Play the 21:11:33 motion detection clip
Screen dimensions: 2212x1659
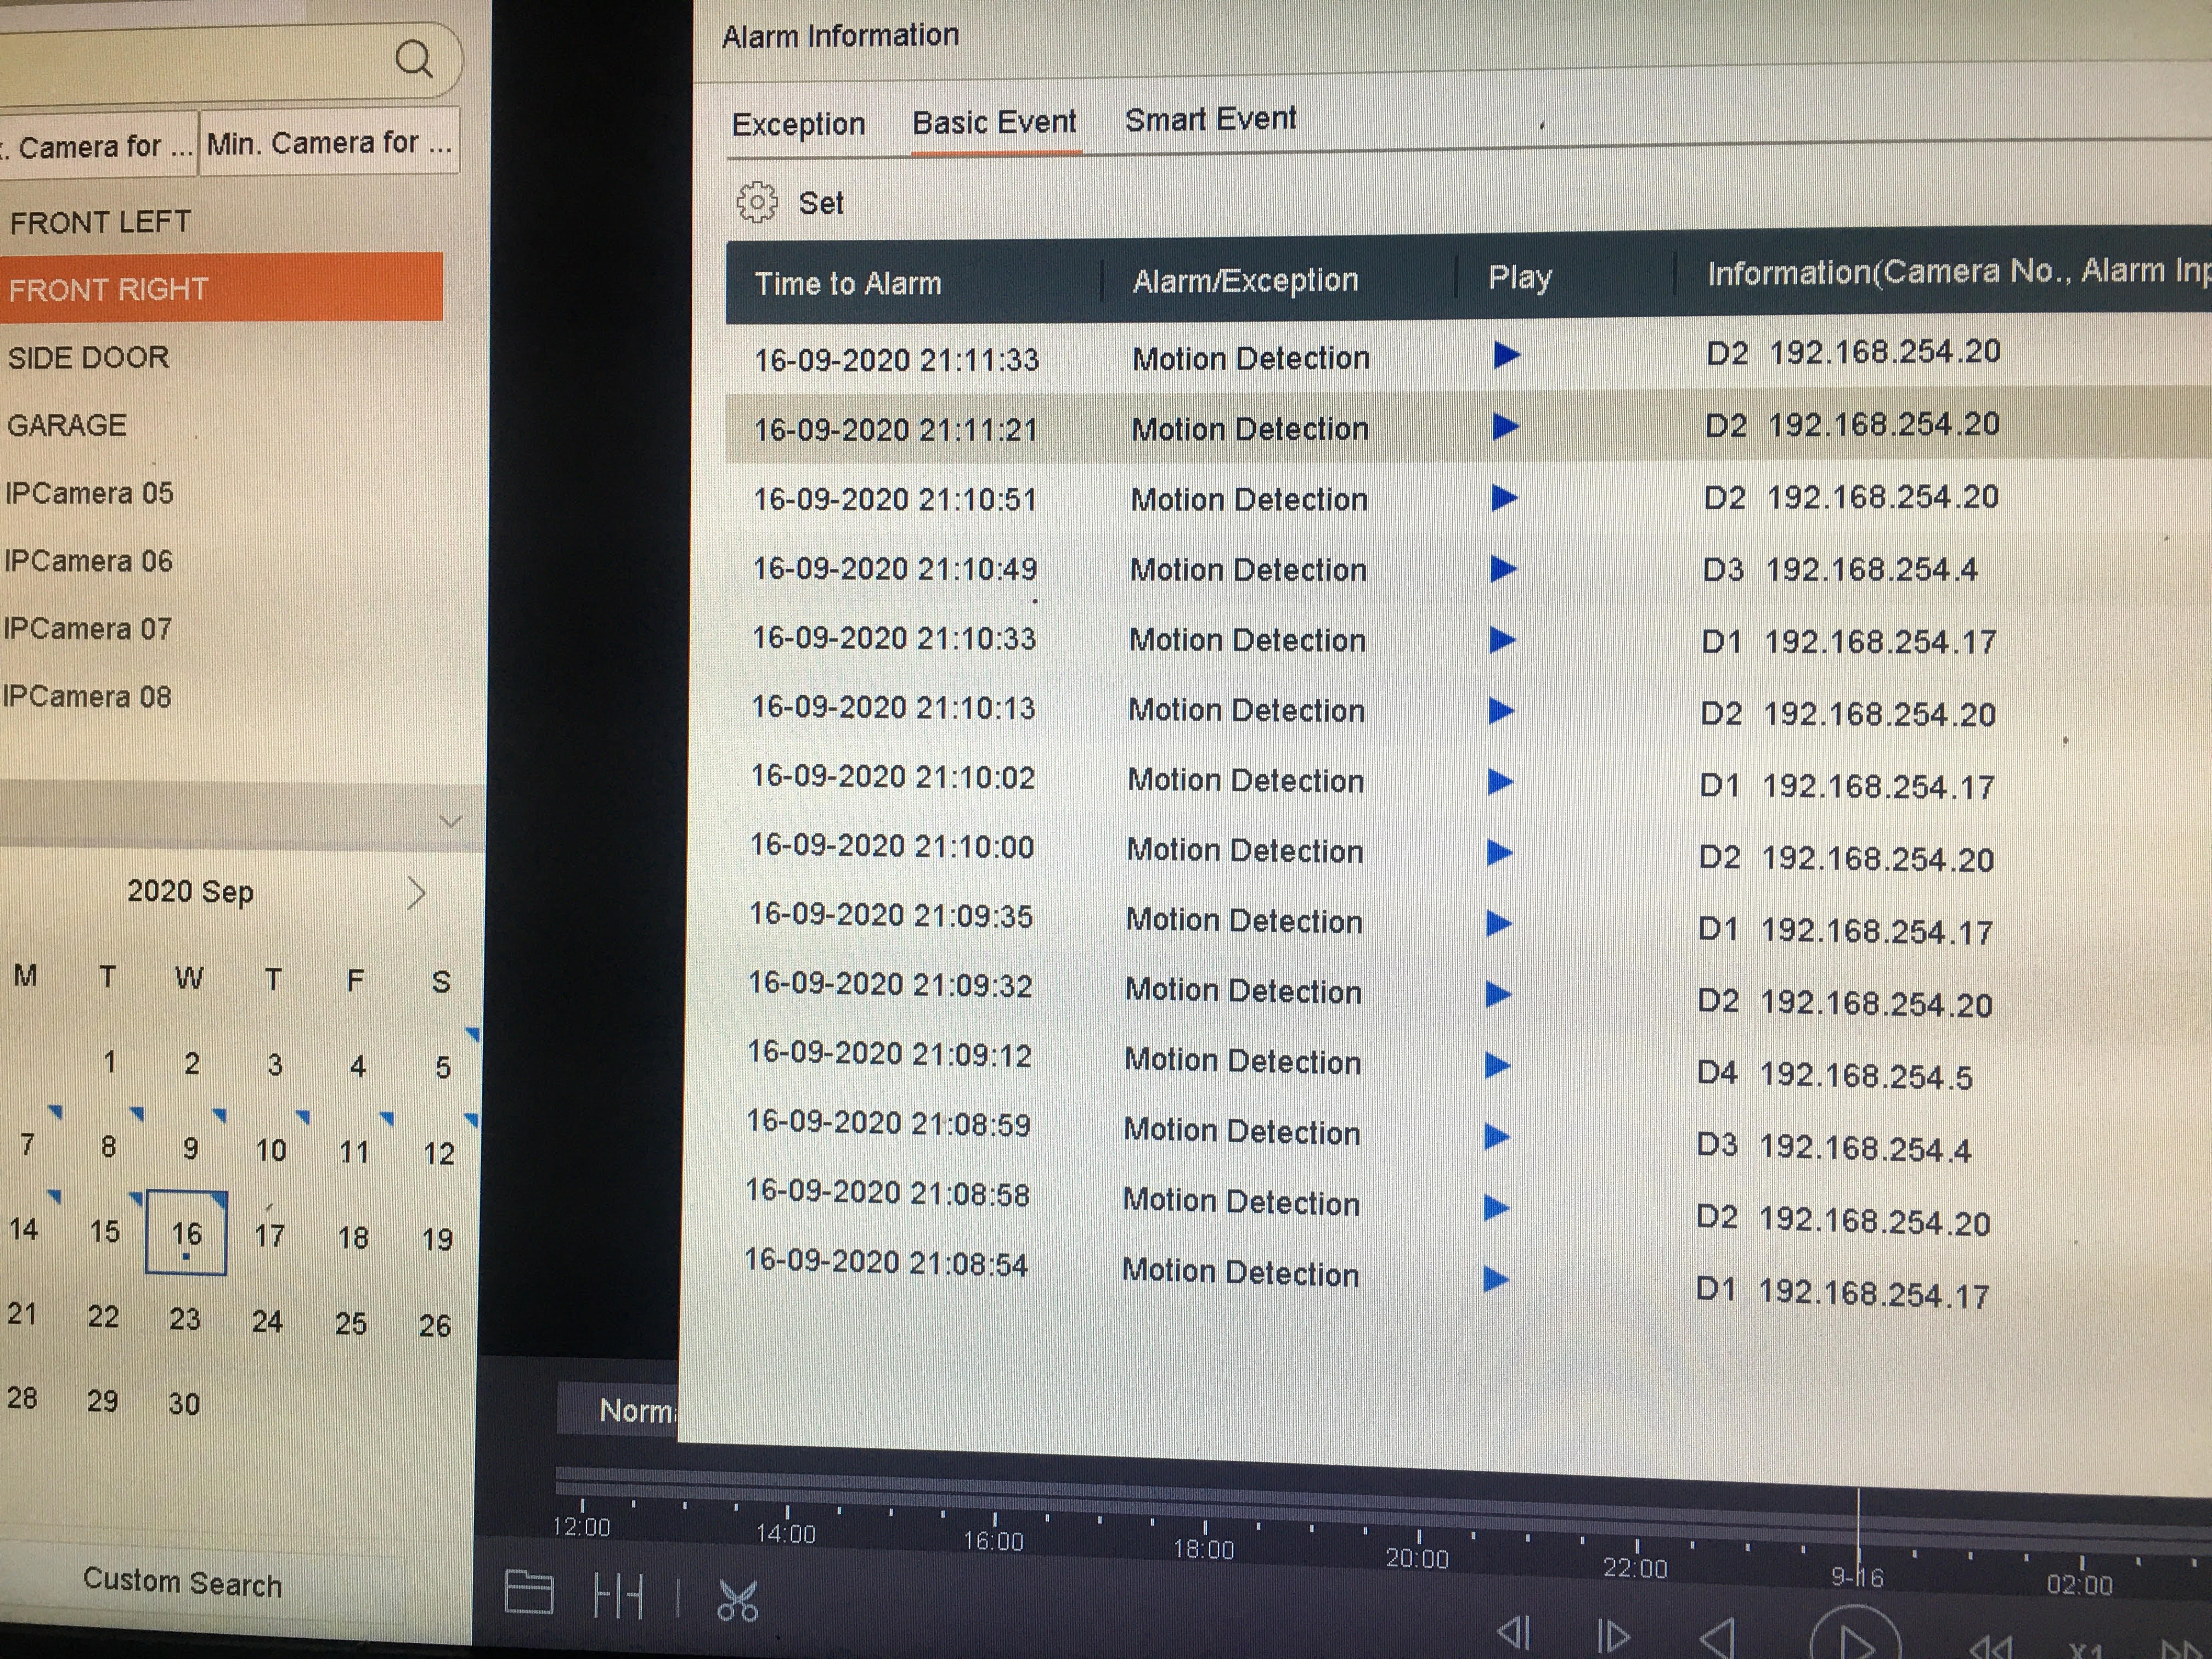click(1506, 355)
